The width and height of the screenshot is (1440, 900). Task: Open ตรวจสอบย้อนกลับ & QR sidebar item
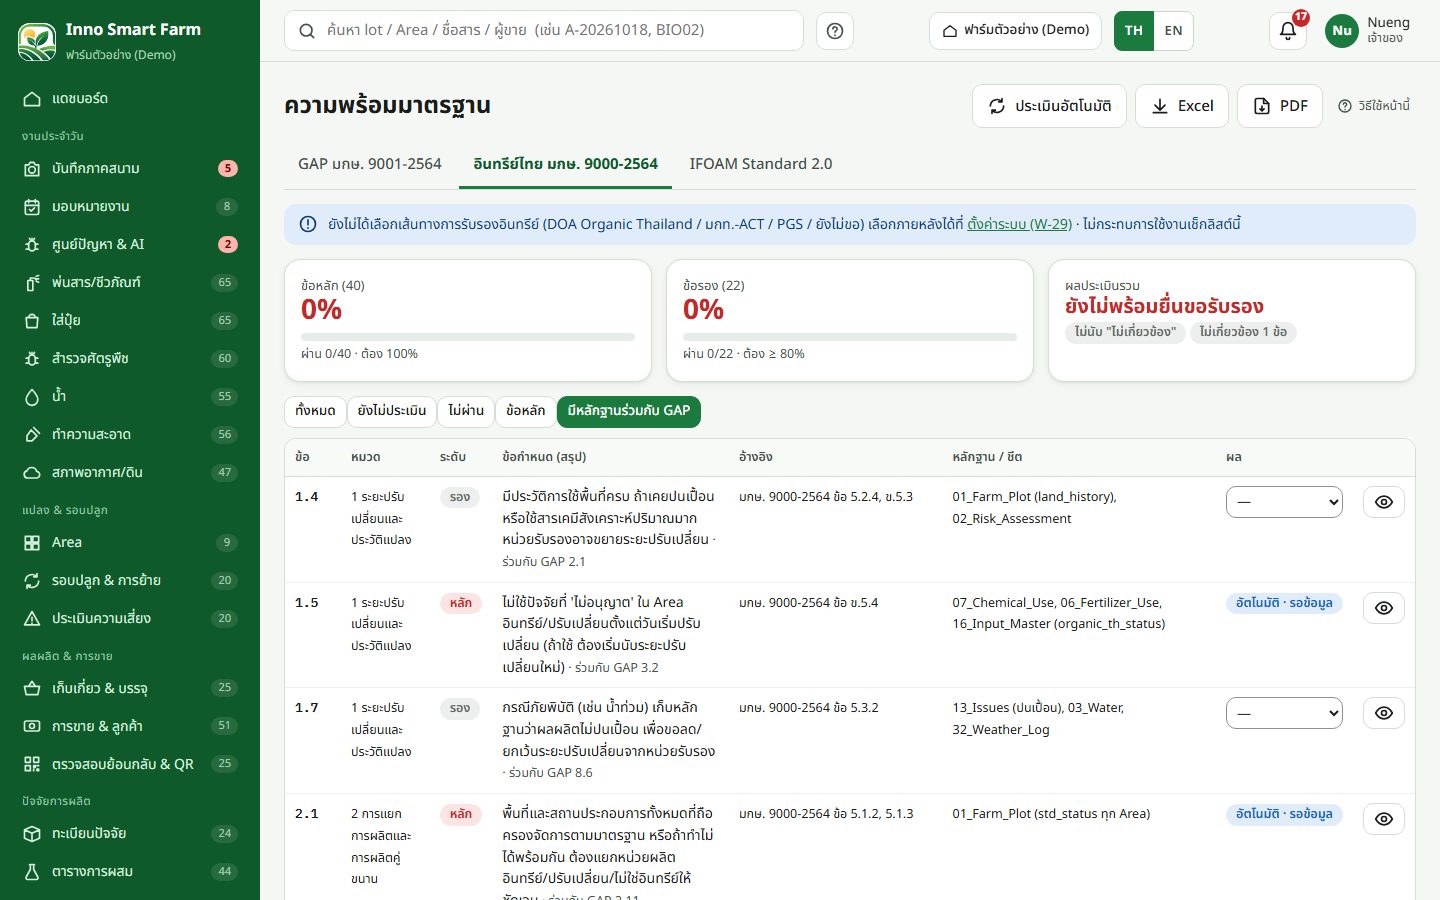130,765
